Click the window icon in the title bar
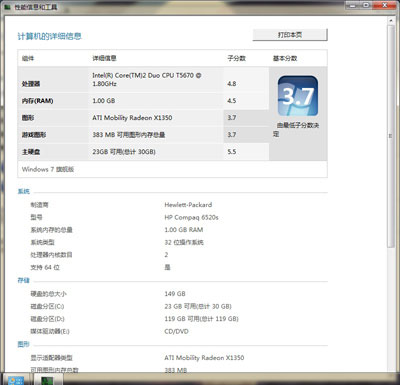 pyautogui.click(x=7, y=7)
